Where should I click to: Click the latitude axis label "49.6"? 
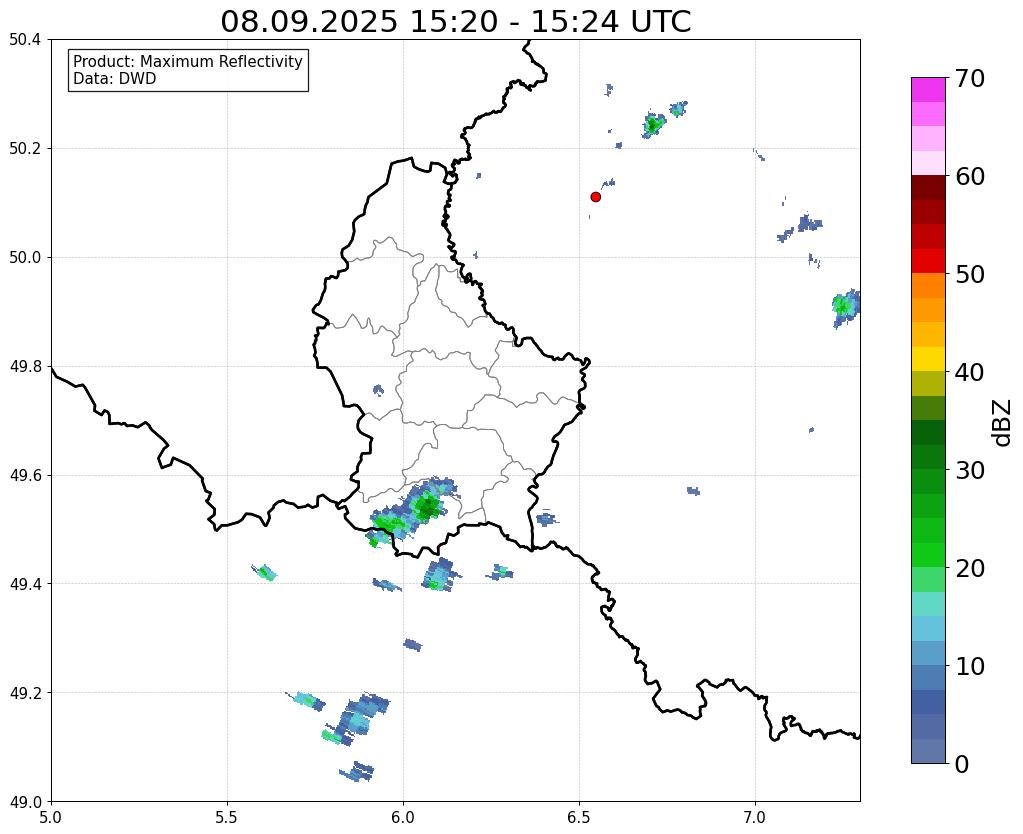(25, 475)
